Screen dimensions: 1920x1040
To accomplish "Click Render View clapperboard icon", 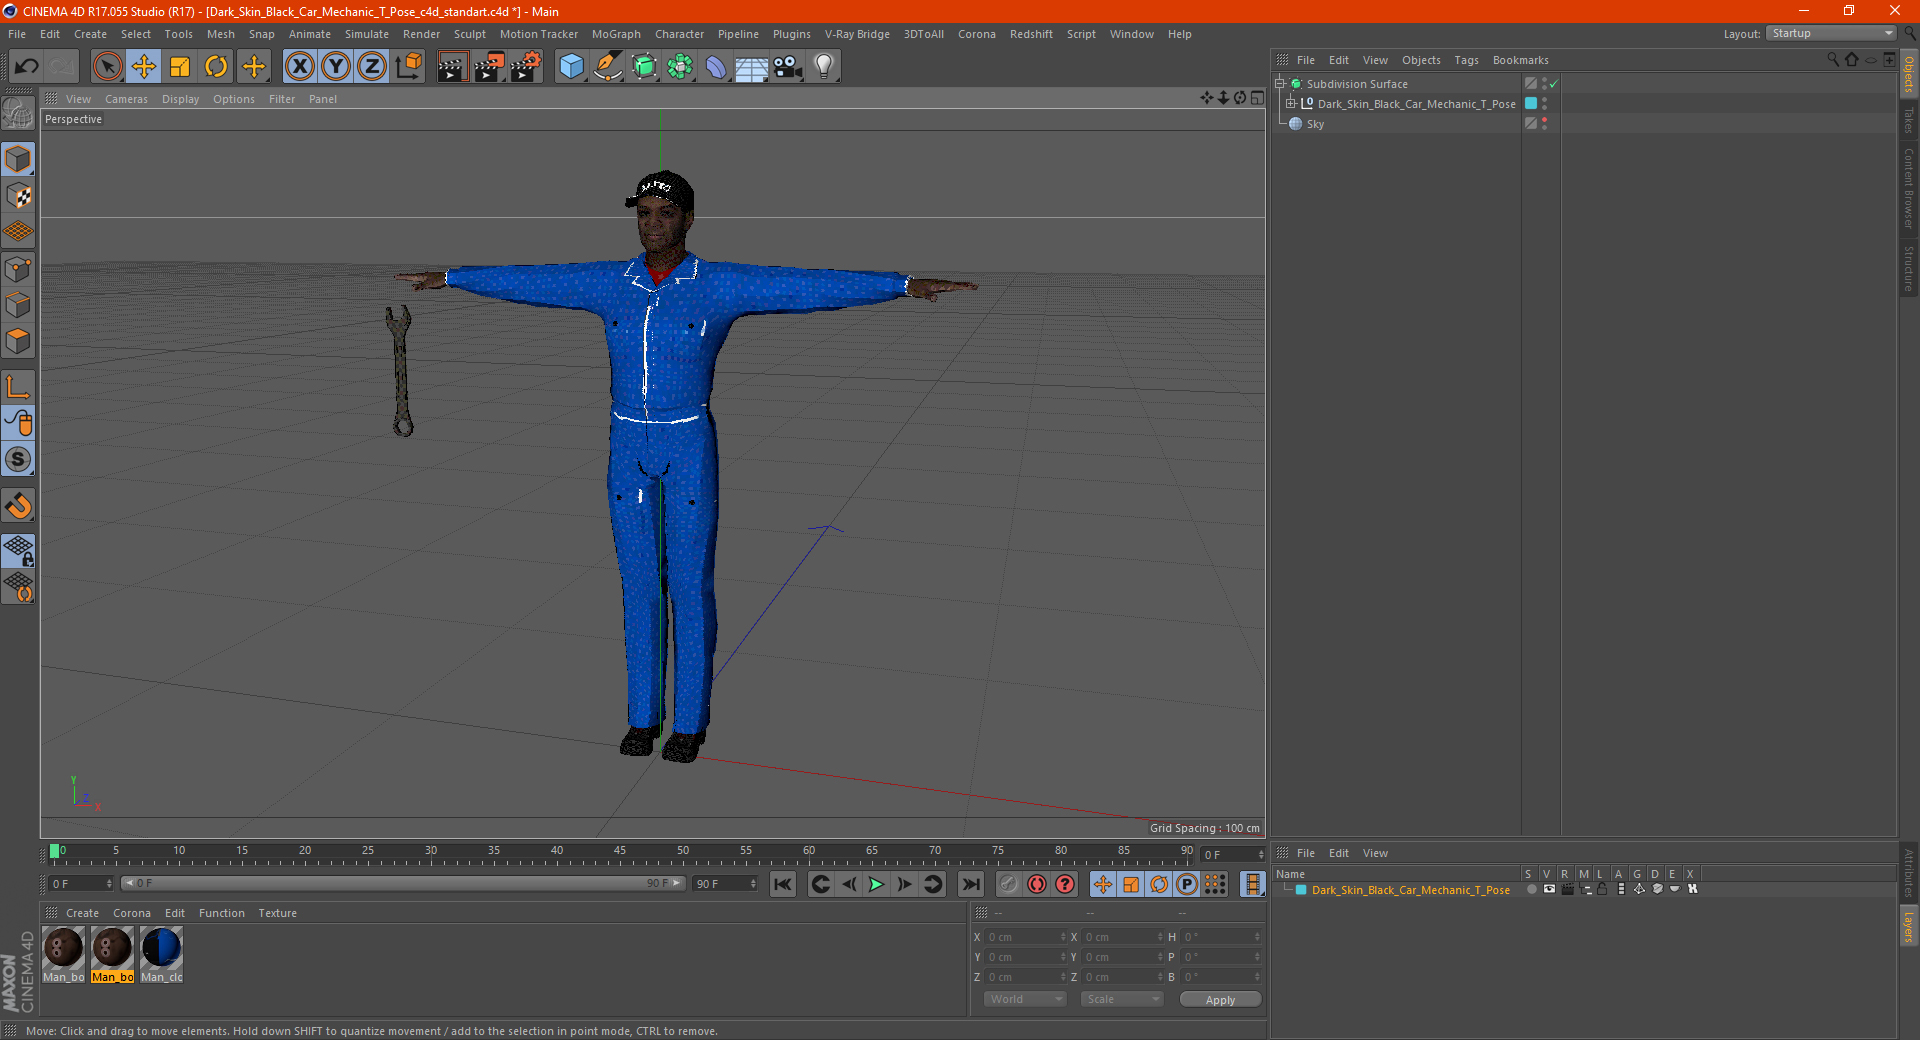I will (x=452, y=67).
